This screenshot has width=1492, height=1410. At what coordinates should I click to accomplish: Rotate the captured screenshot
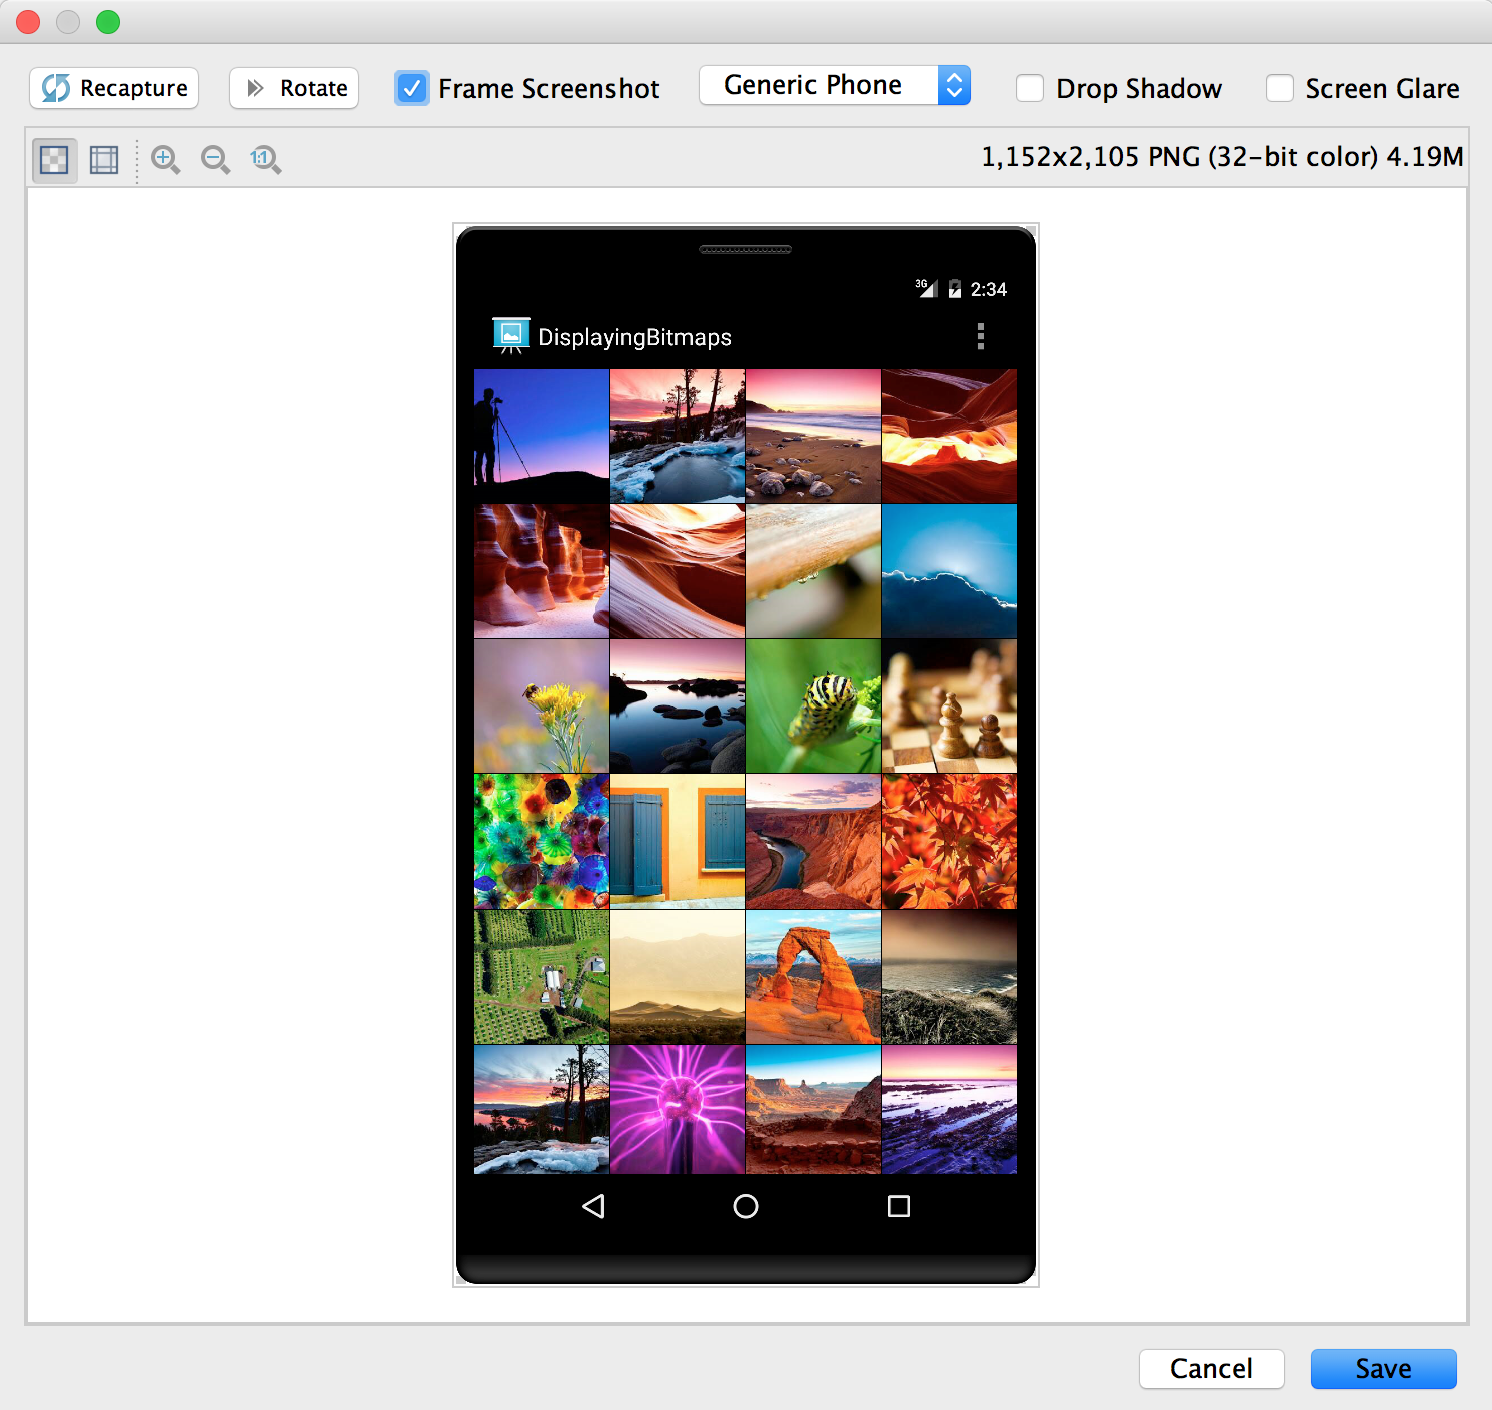point(294,88)
